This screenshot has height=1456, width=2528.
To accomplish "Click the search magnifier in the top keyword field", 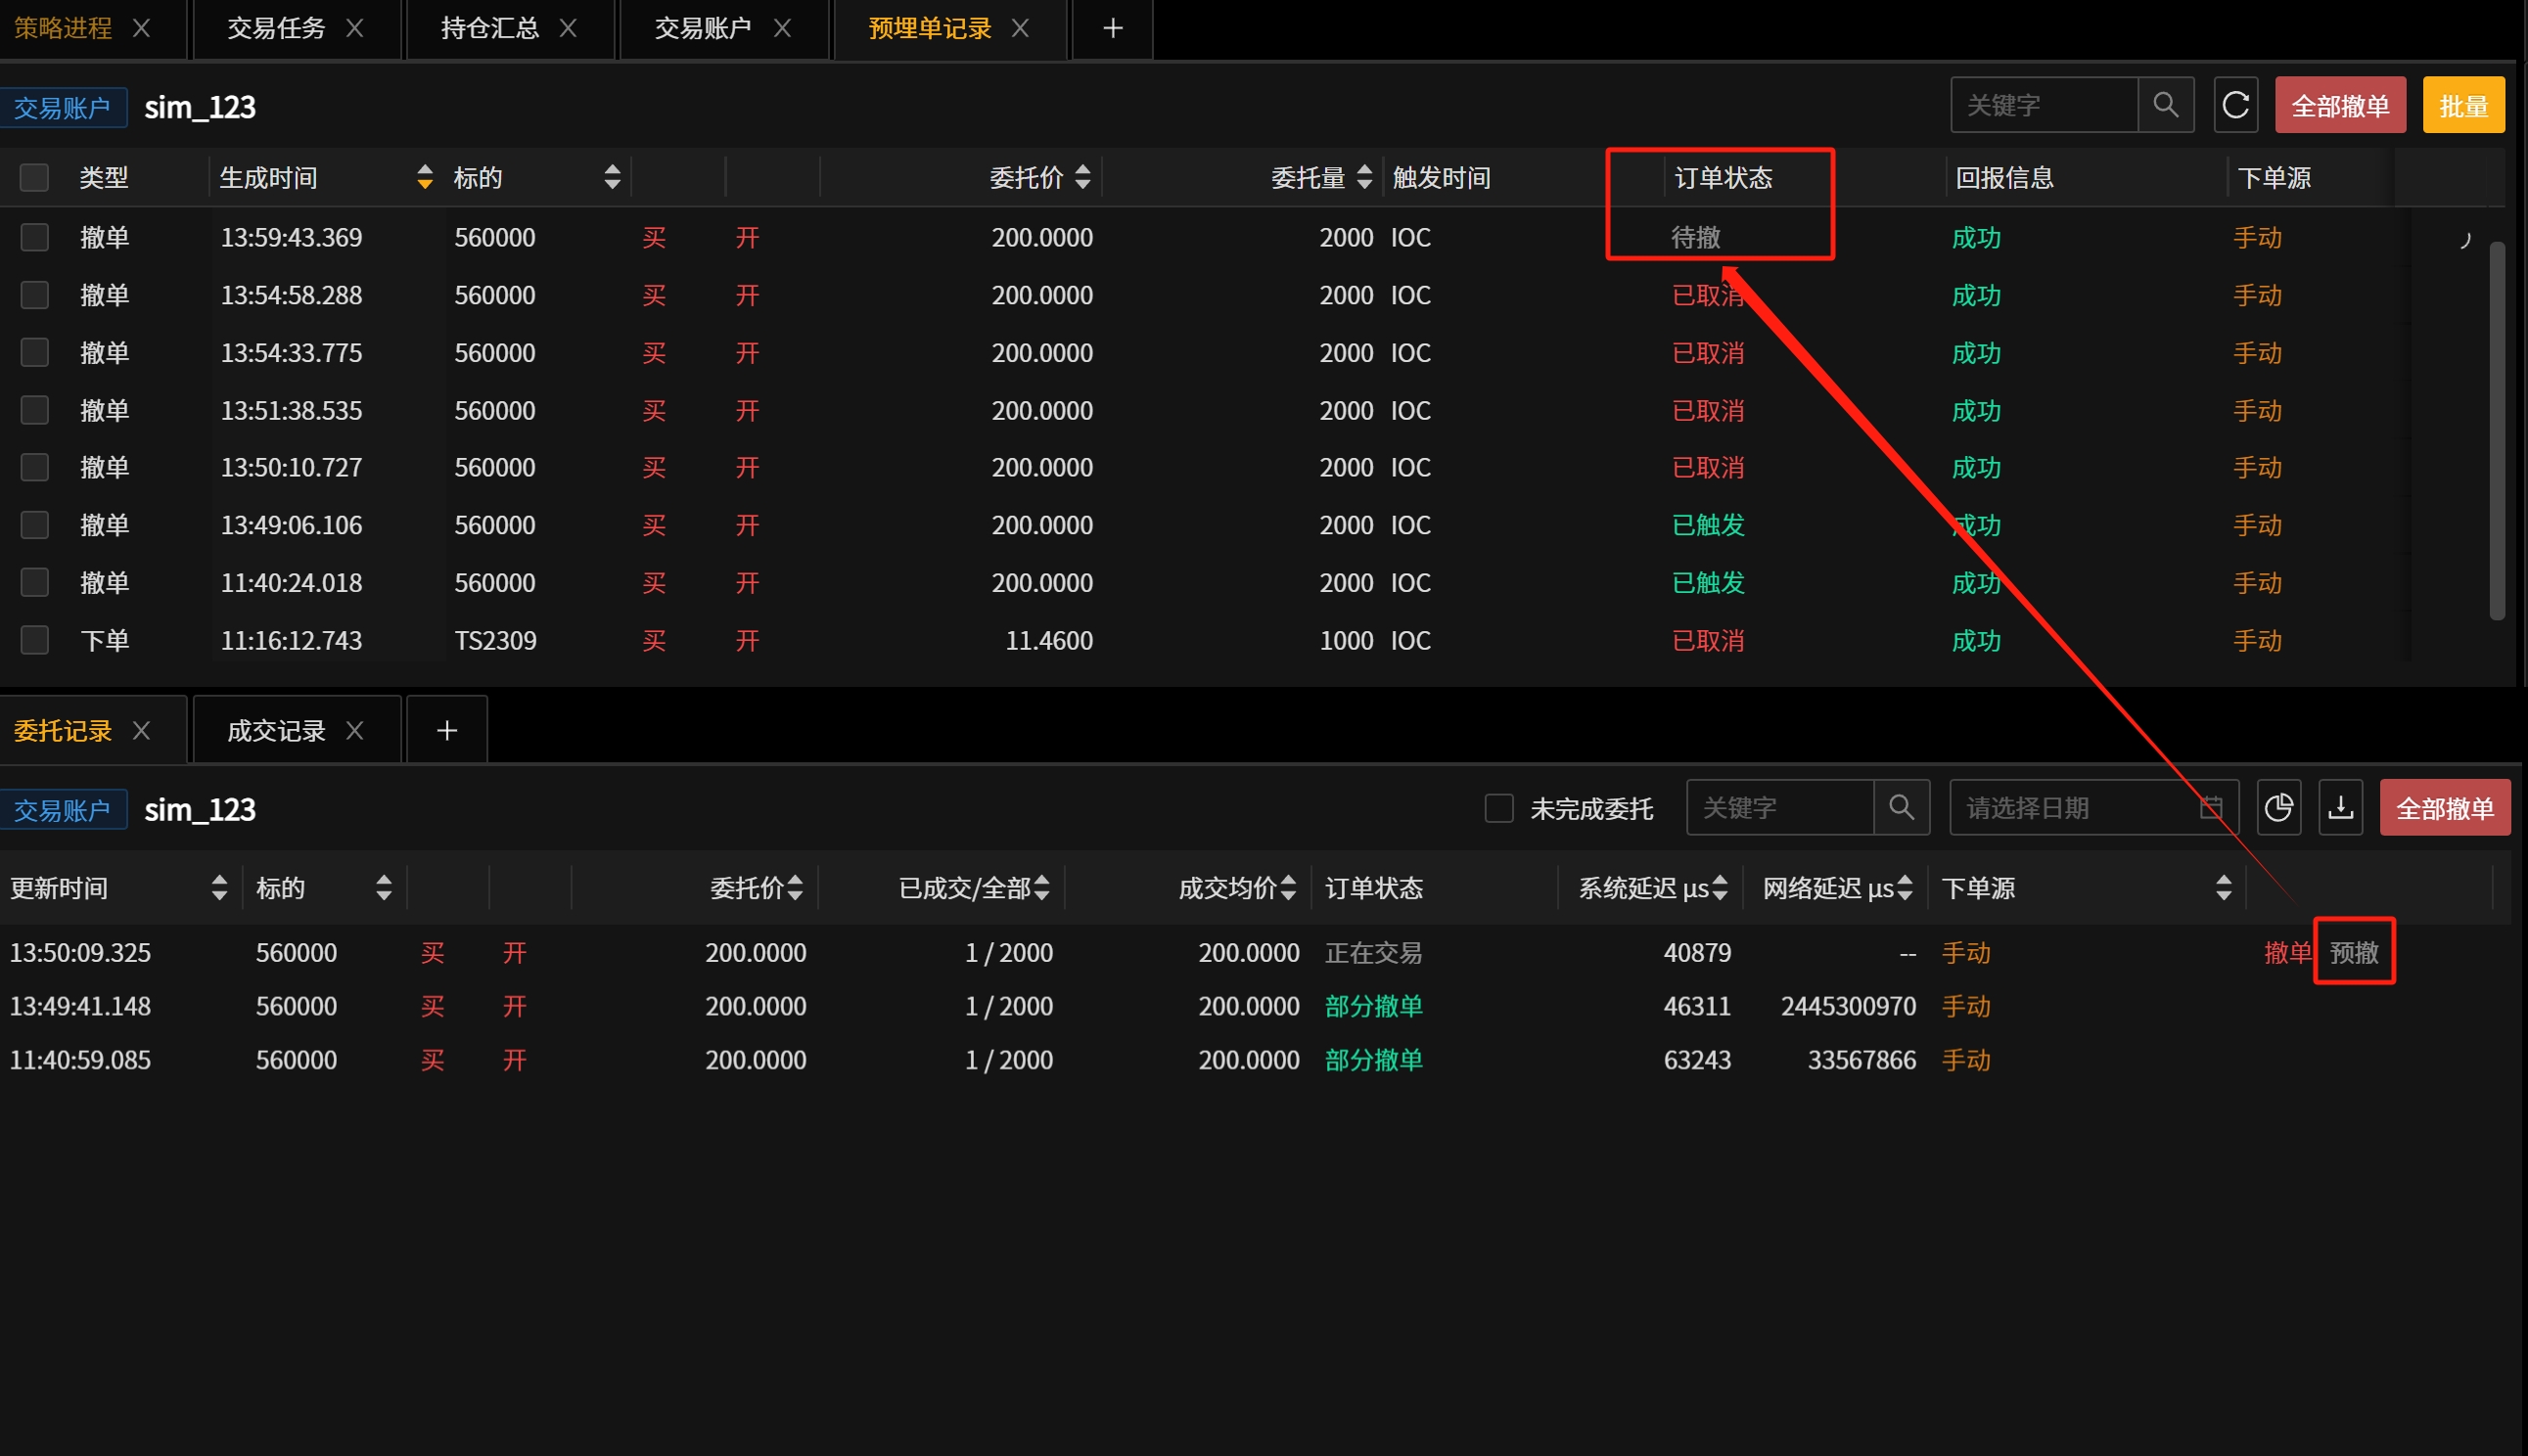I will 2166,104.
